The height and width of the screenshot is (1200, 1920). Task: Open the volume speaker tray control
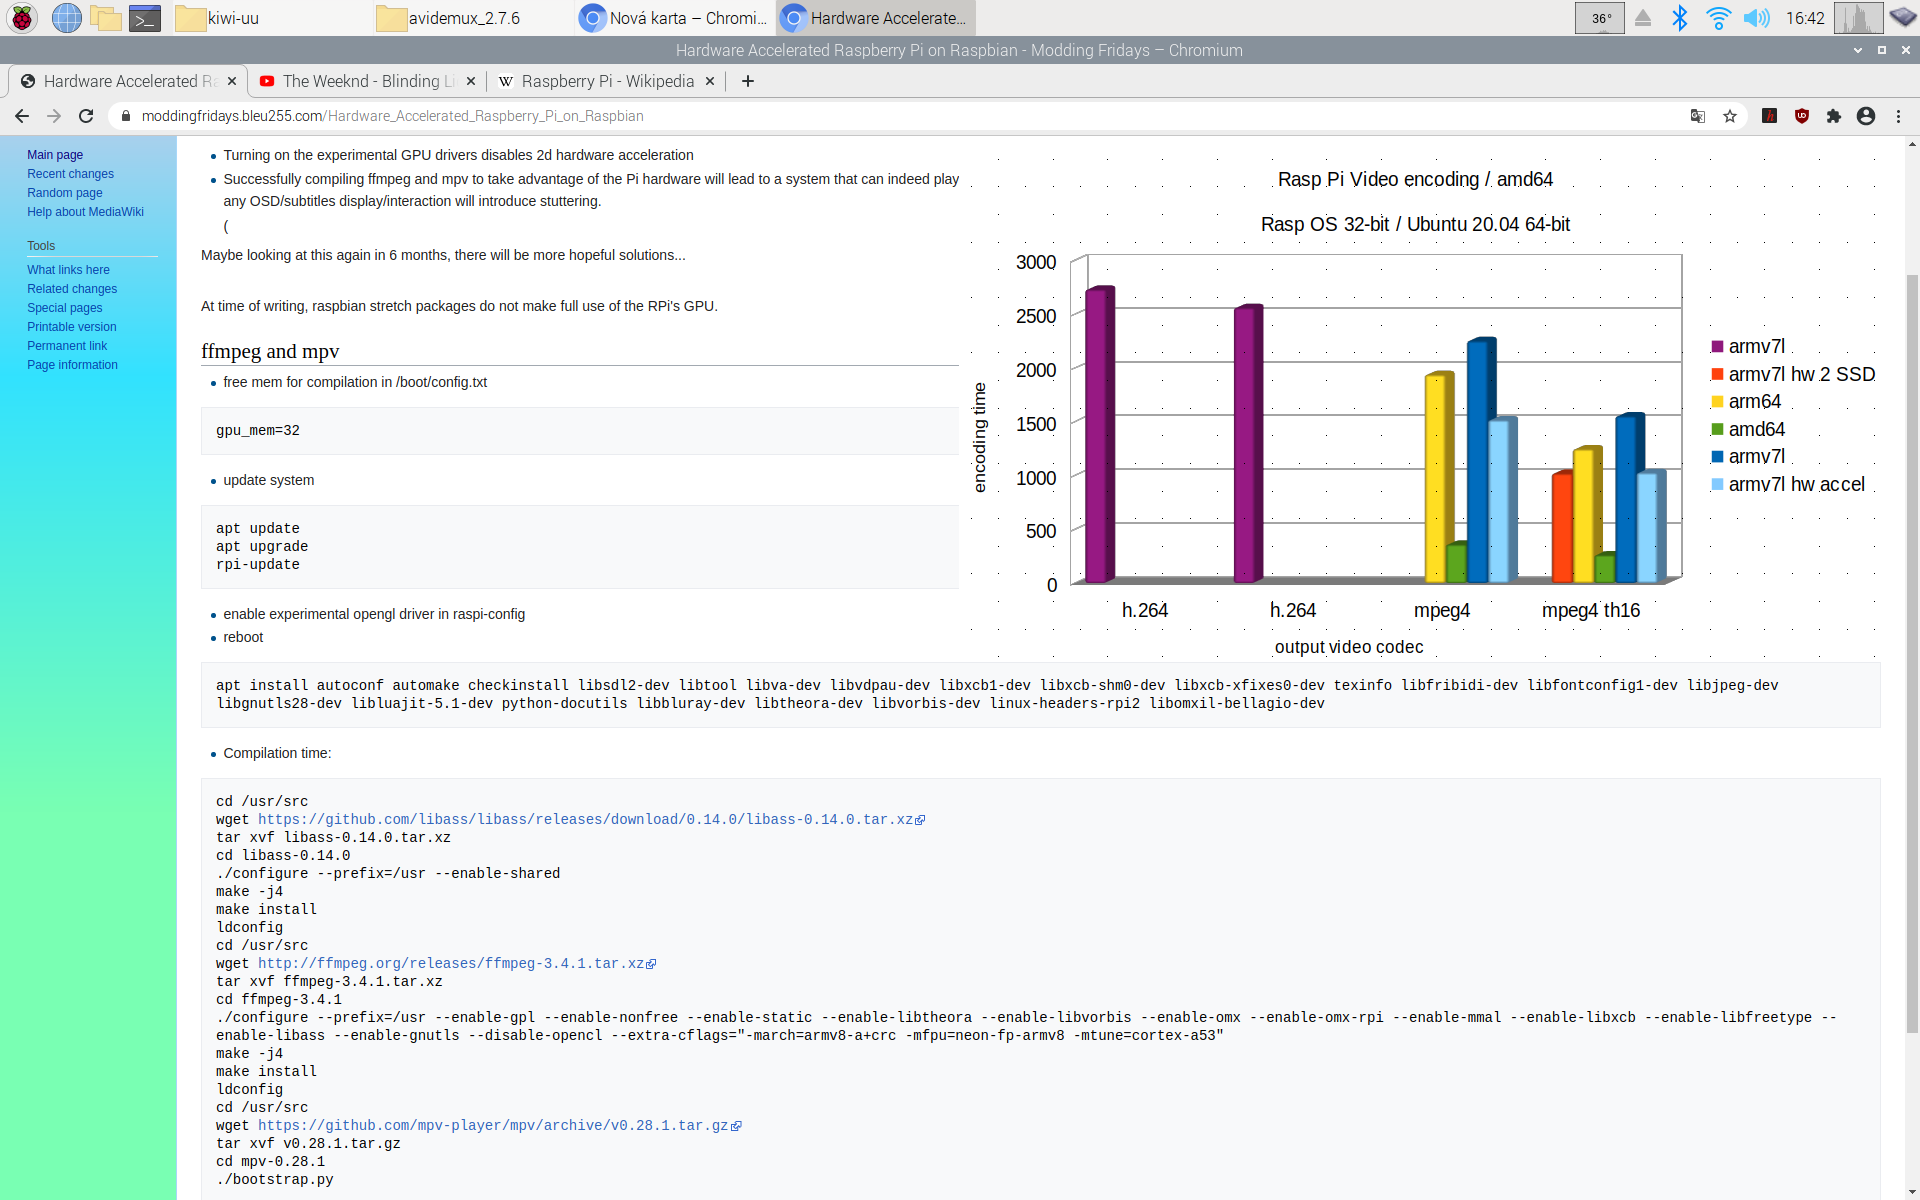[x=1756, y=18]
